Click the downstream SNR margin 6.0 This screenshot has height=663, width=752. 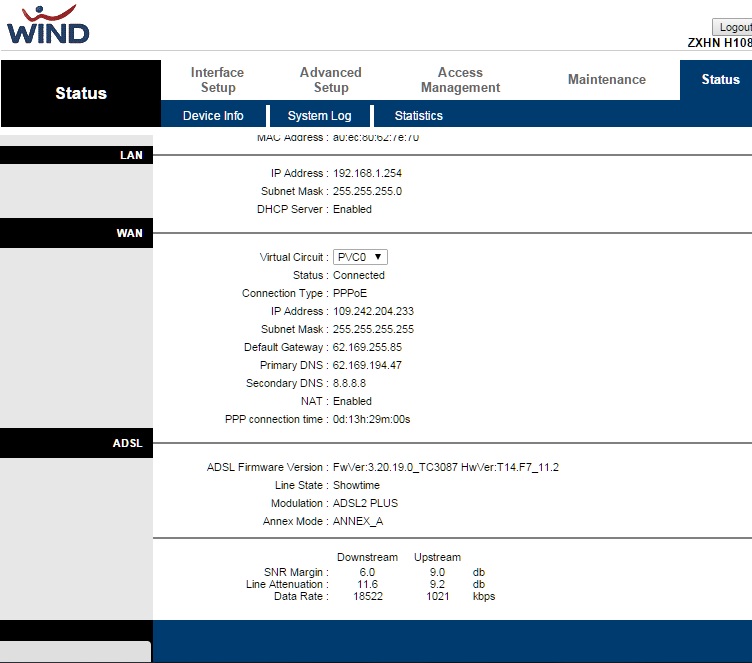pyautogui.click(x=367, y=572)
